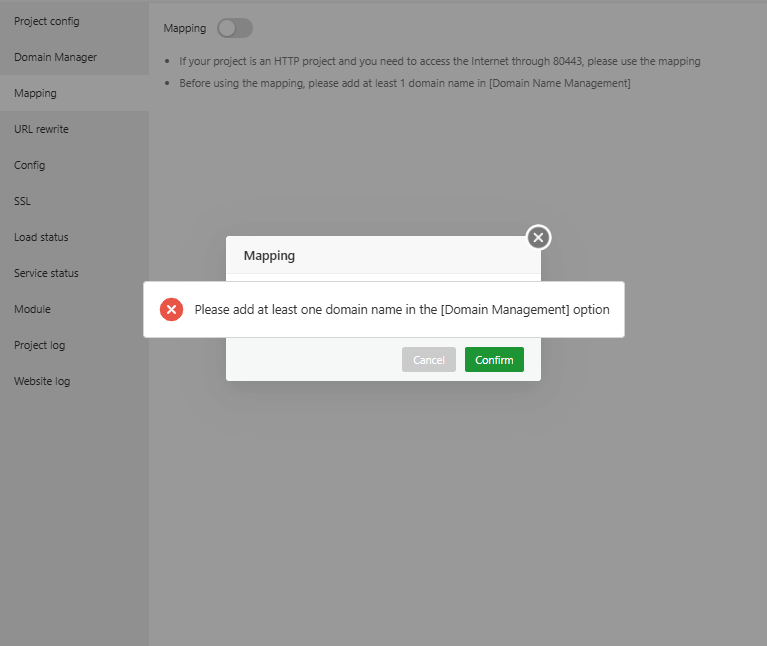Image resolution: width=767 pixels, height=646 pixels.
Task: Select the Mapping sidebar item
Action: point(74,93)
